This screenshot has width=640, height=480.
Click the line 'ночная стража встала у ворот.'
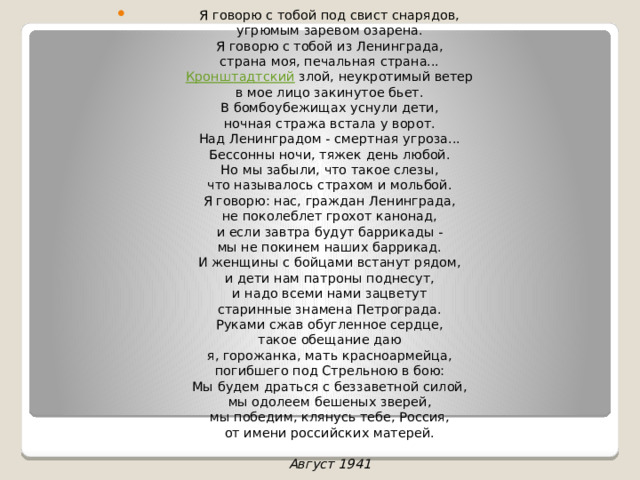coord(329,124)
